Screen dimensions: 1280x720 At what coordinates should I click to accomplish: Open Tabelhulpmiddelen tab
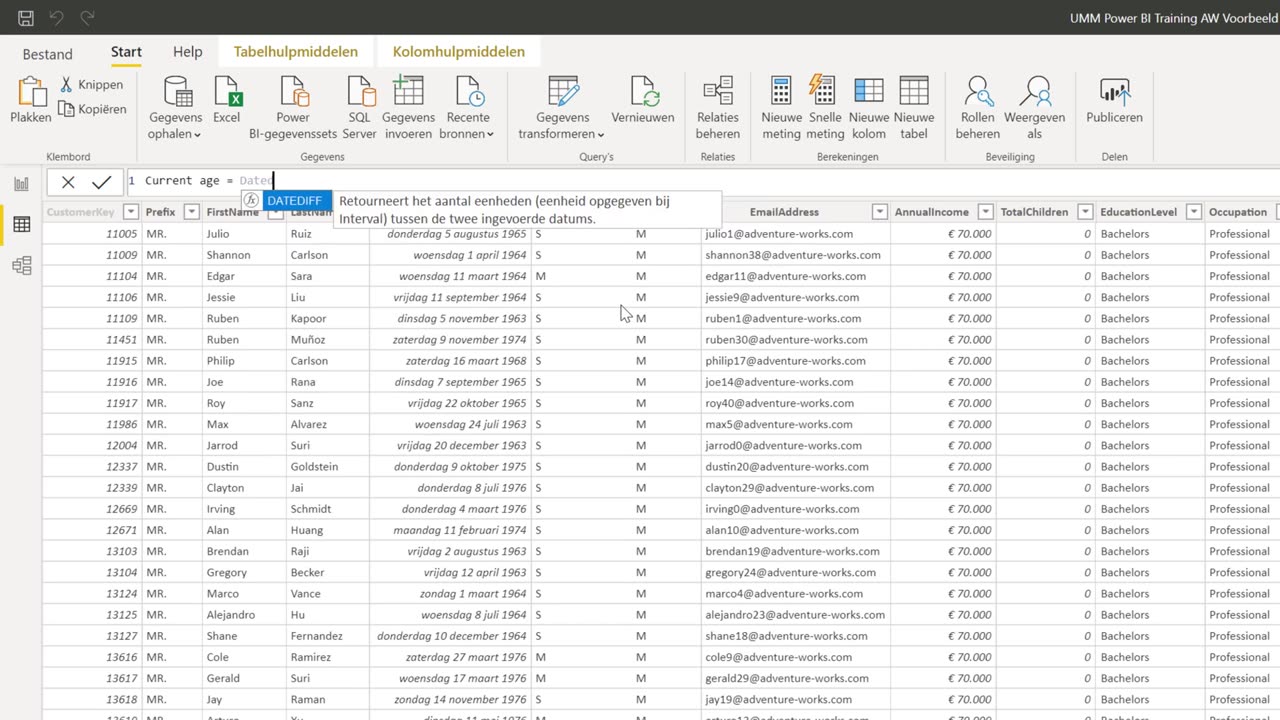296,52
